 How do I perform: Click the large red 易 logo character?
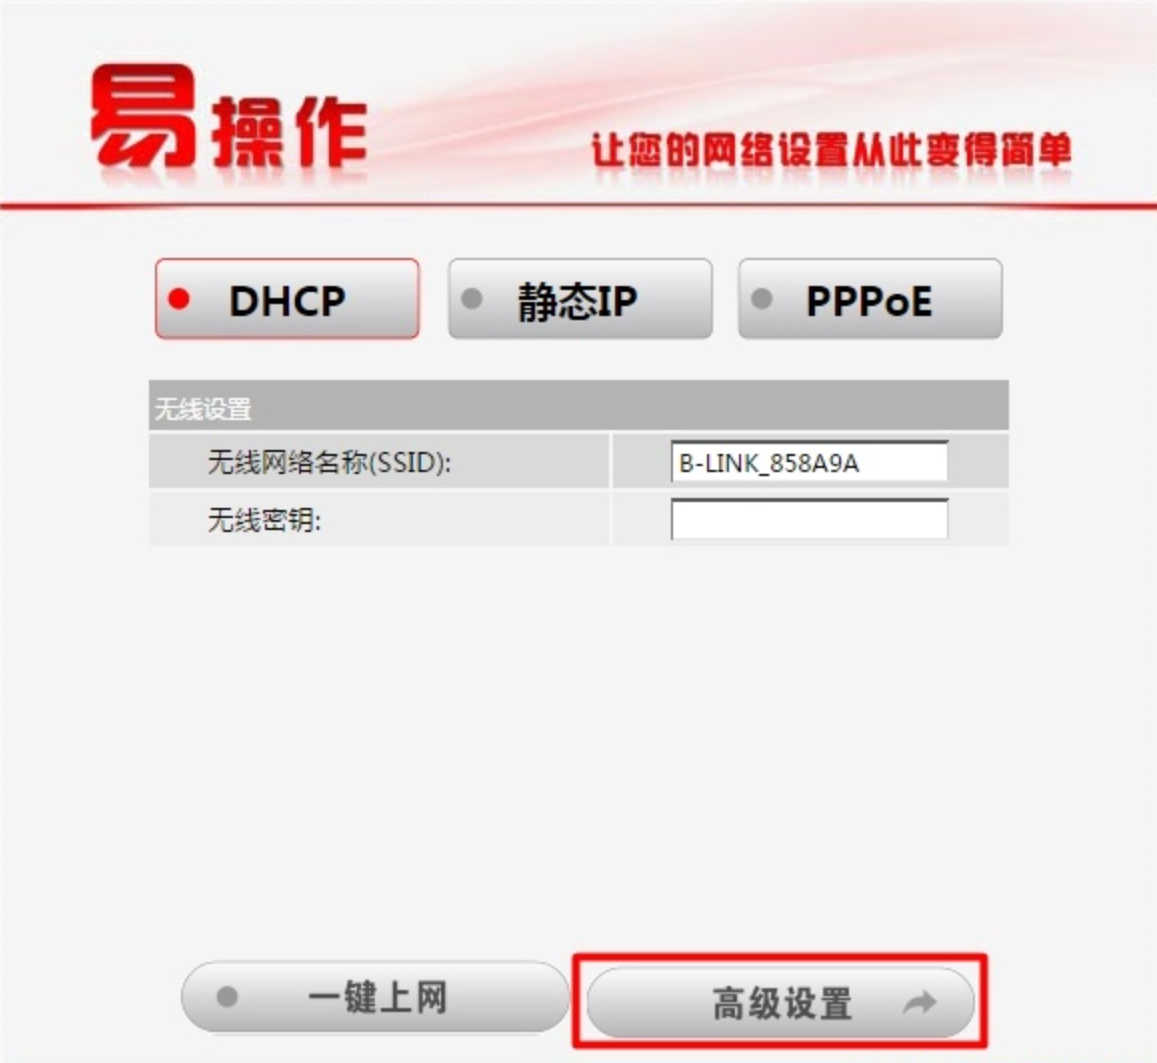coord(143,116)
